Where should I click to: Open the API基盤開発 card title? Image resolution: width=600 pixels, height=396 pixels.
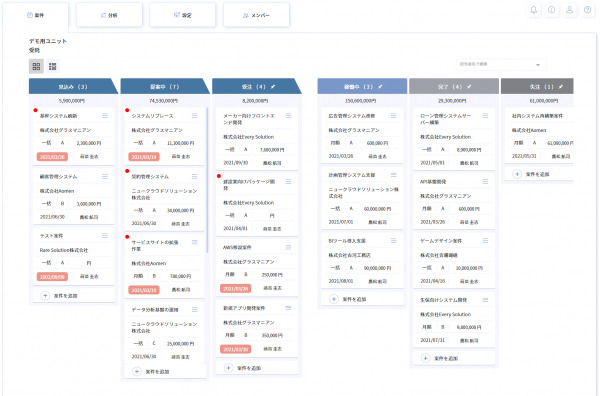pos(433,181)
